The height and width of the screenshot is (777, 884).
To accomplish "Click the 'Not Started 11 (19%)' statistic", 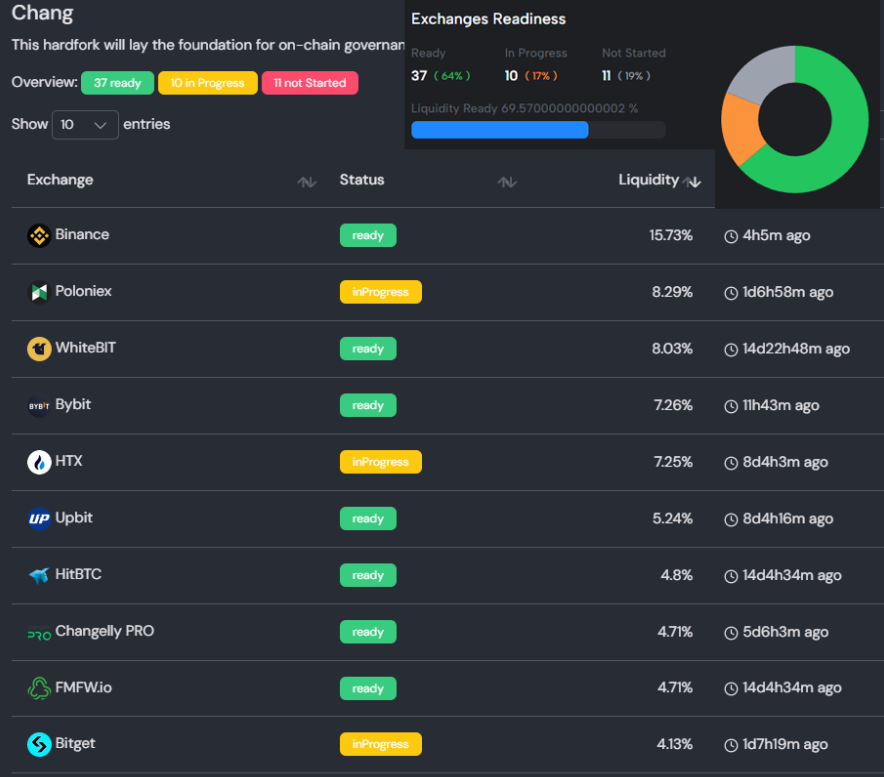I will click(634, 65).
